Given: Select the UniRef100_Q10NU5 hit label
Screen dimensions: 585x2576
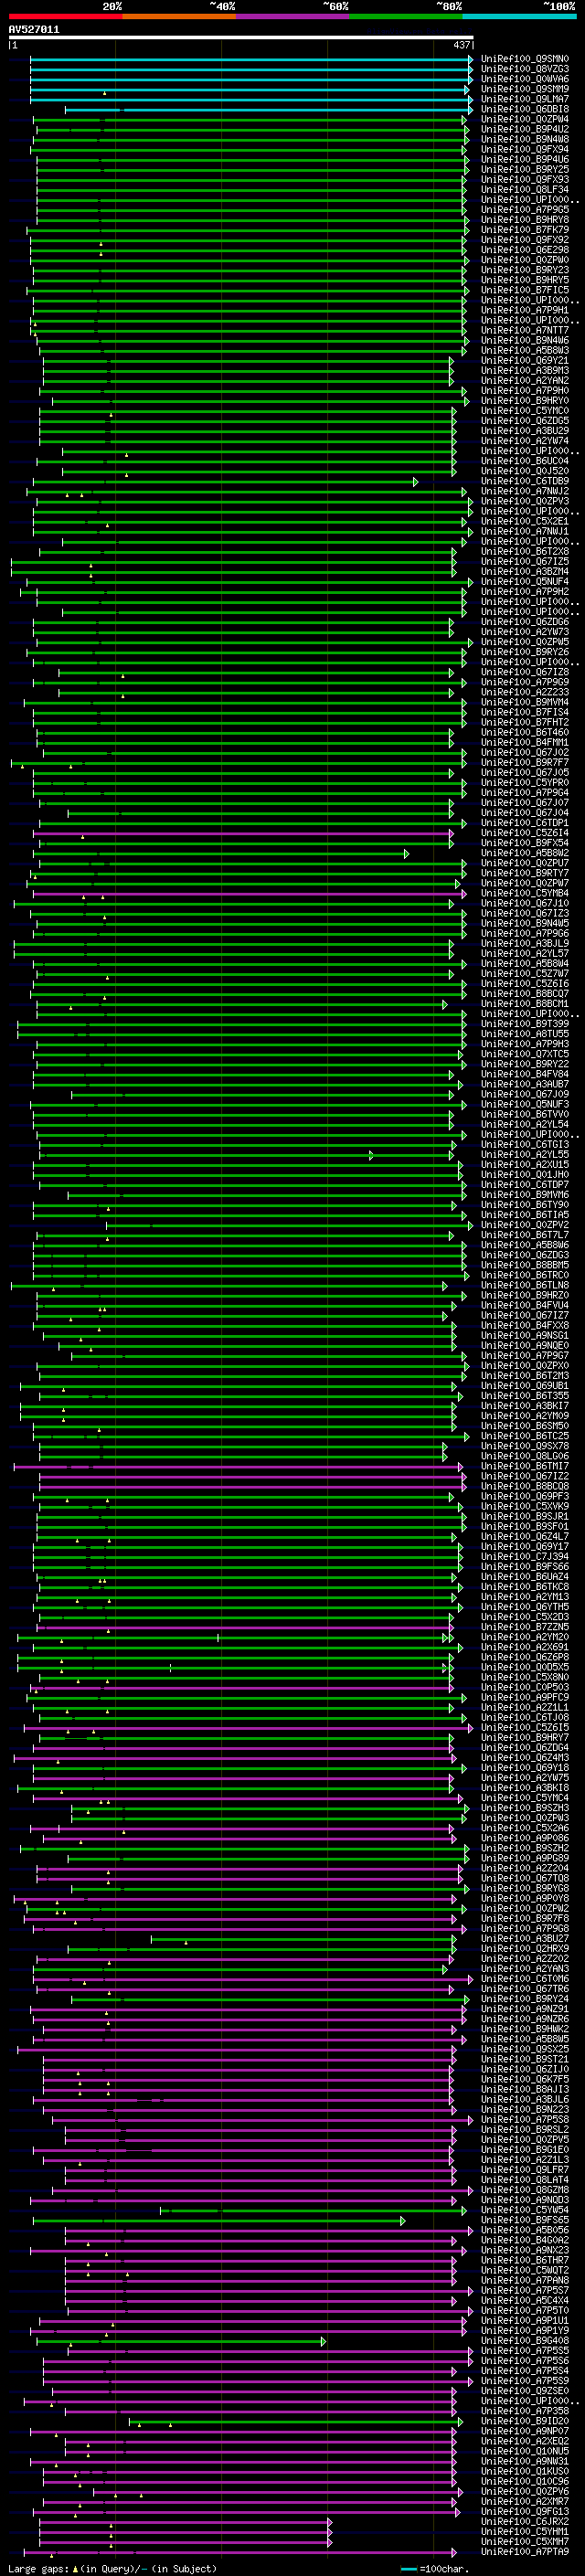Looking at the screenshot, I should pyautogui.click(x=525, y=2451).
